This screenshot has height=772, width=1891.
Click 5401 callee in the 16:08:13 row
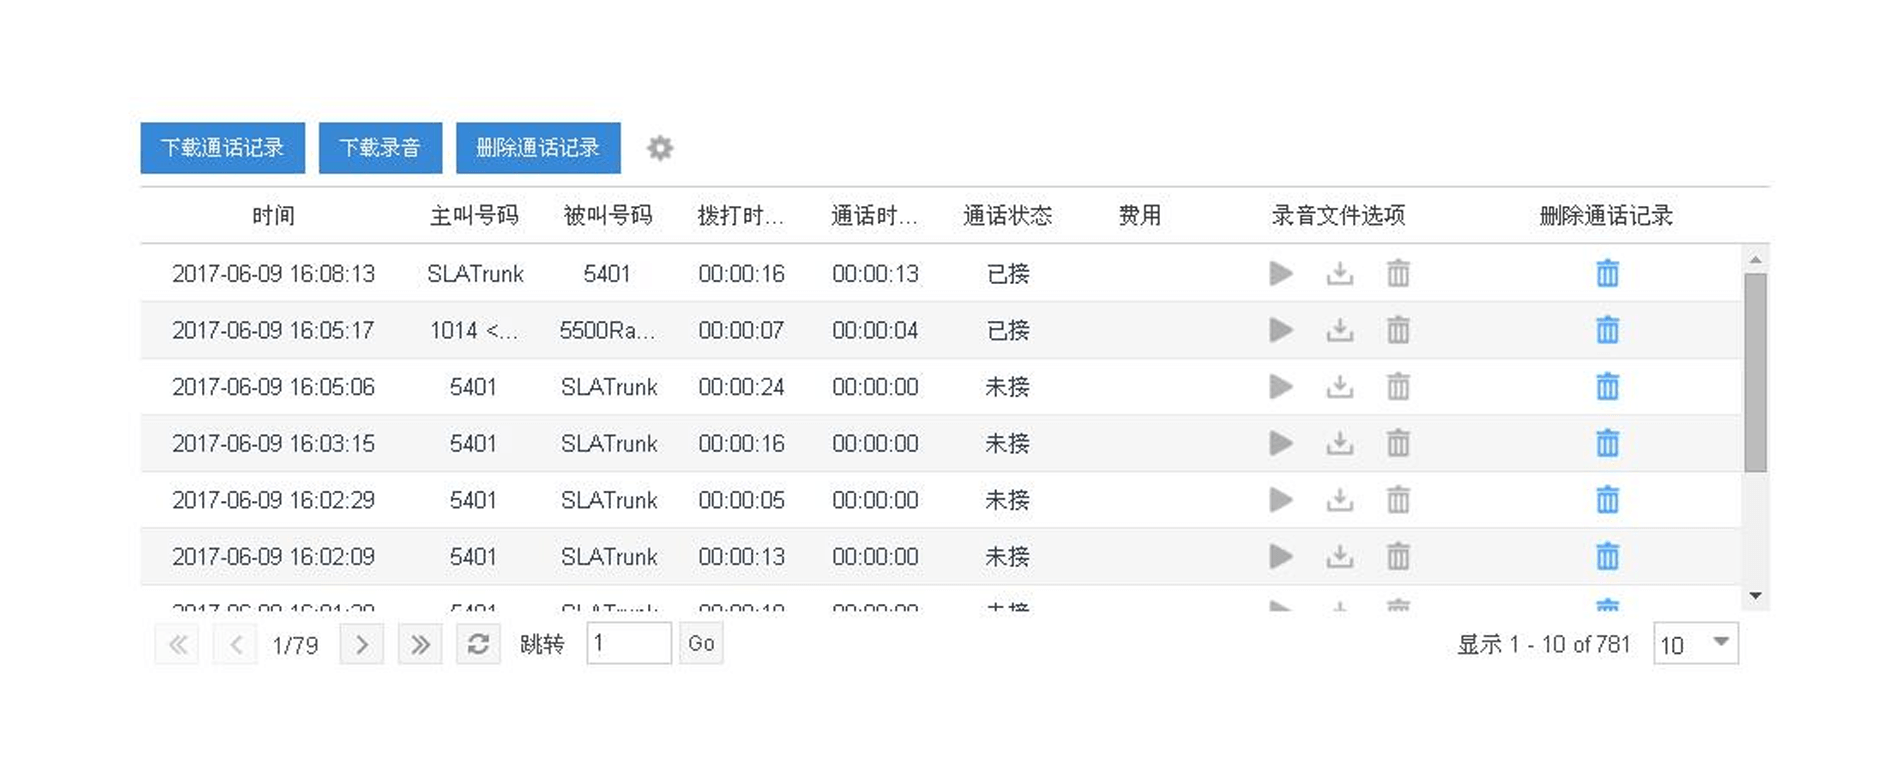(607, 274)
